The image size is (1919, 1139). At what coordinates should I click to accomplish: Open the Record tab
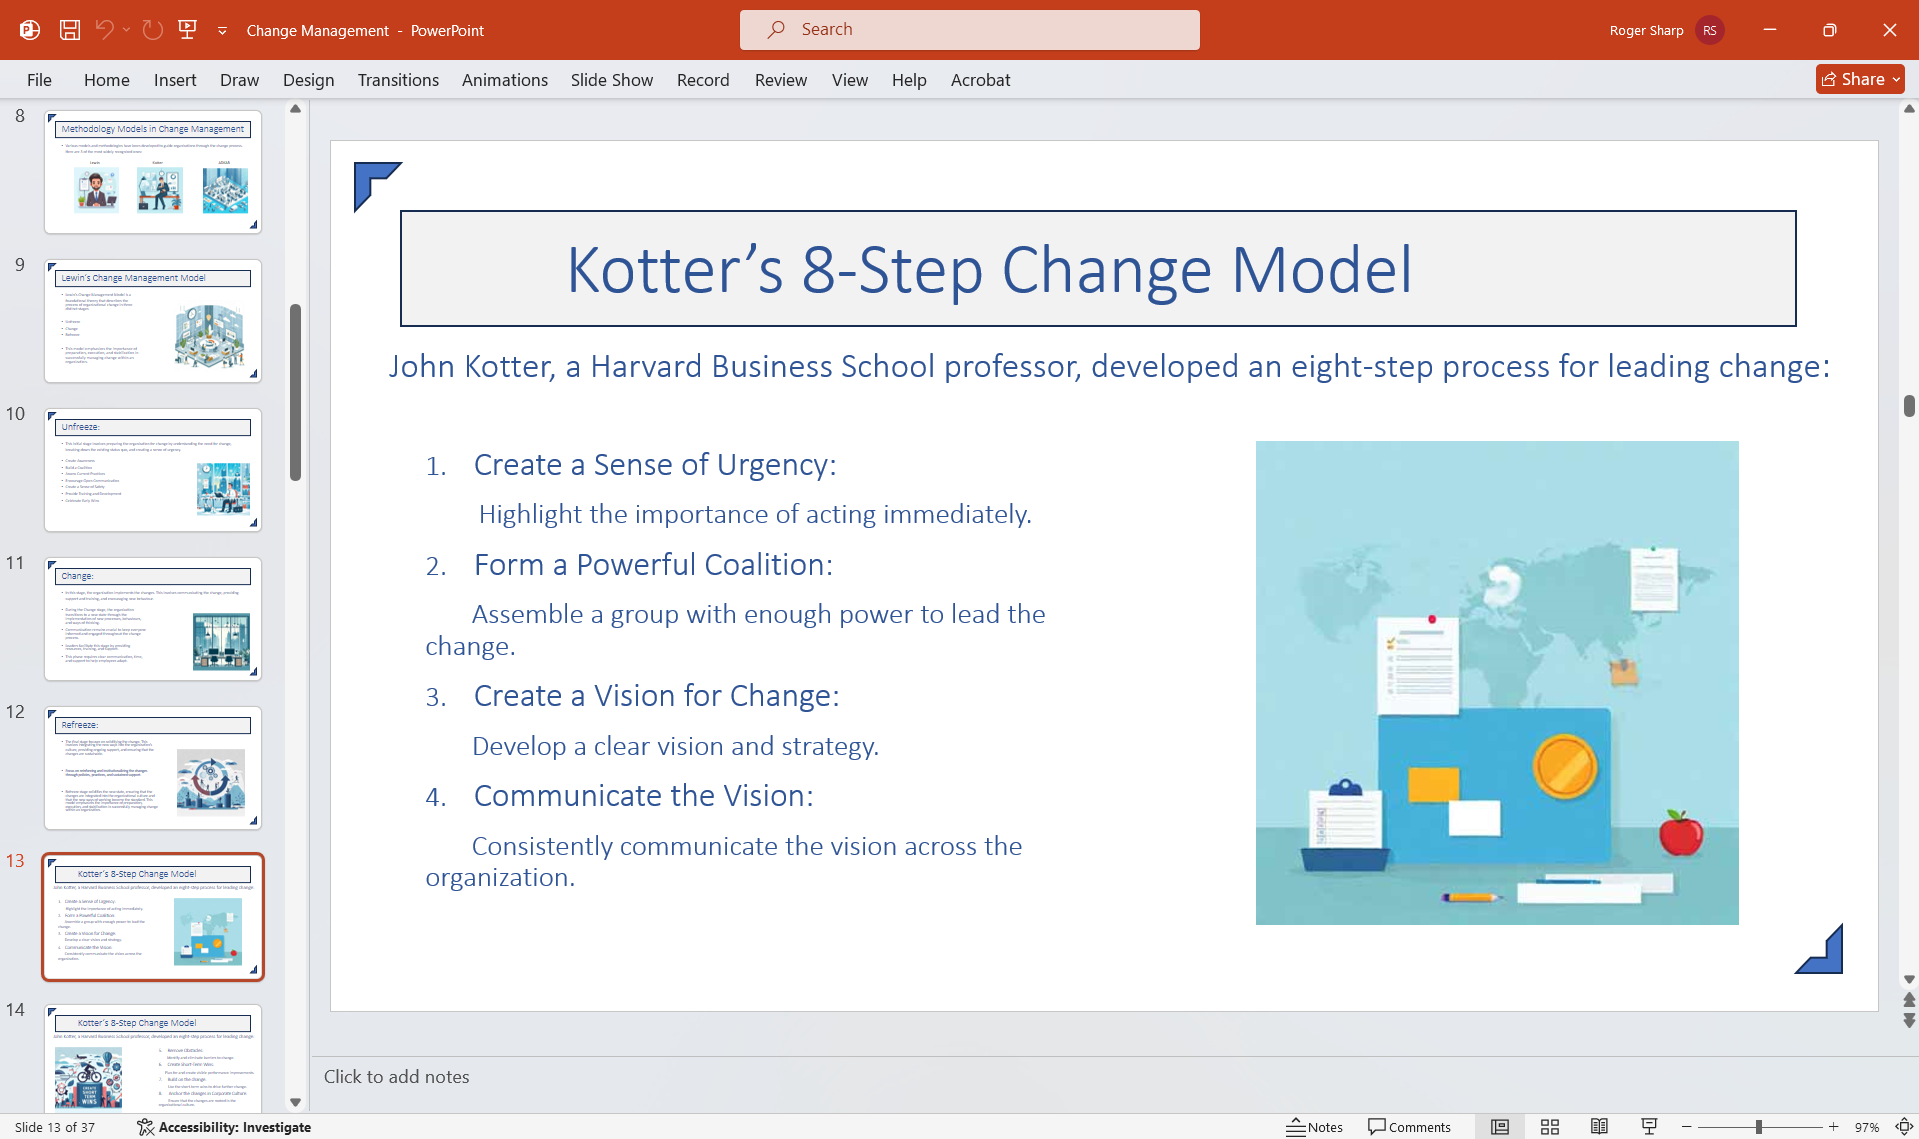(703, 80)
